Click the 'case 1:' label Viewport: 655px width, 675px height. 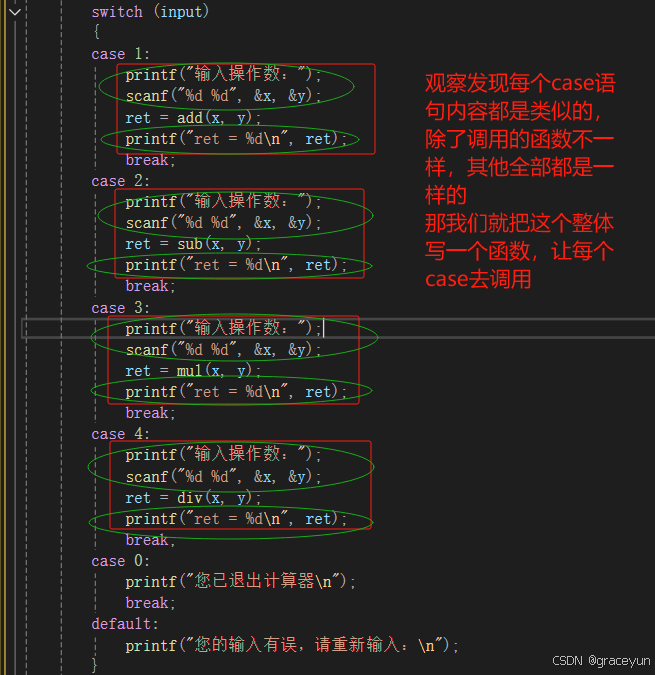(120, 54)
